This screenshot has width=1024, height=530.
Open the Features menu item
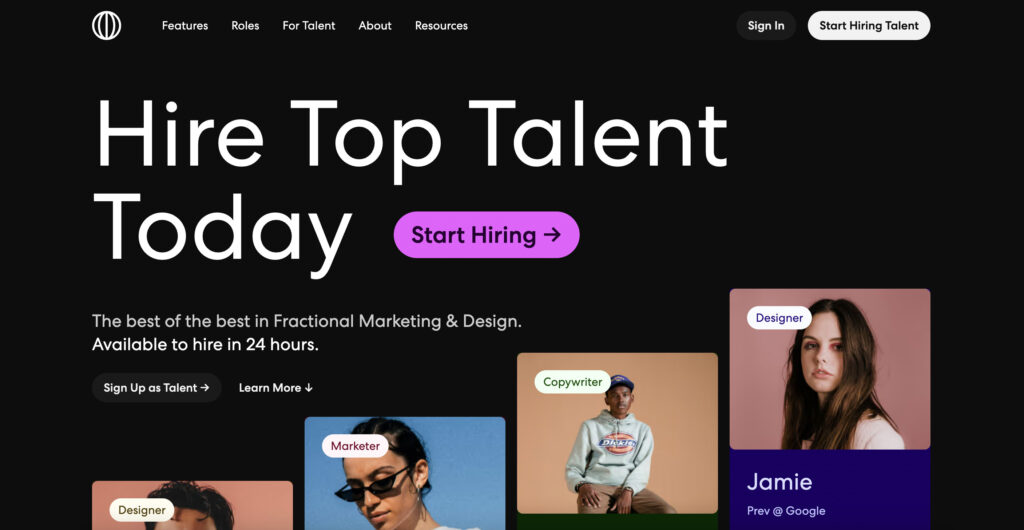185,25
